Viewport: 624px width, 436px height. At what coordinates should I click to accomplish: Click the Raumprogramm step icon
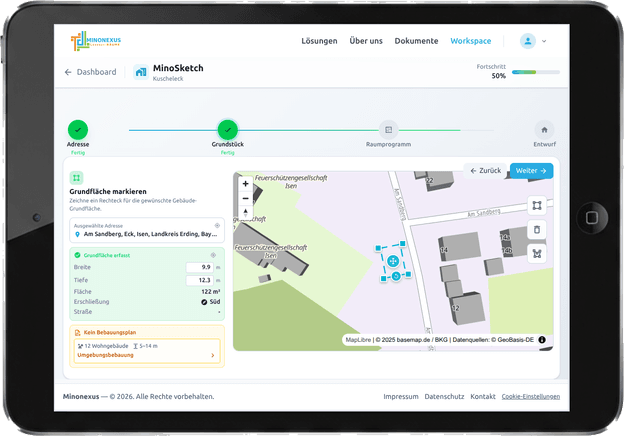tap(390, 130)
